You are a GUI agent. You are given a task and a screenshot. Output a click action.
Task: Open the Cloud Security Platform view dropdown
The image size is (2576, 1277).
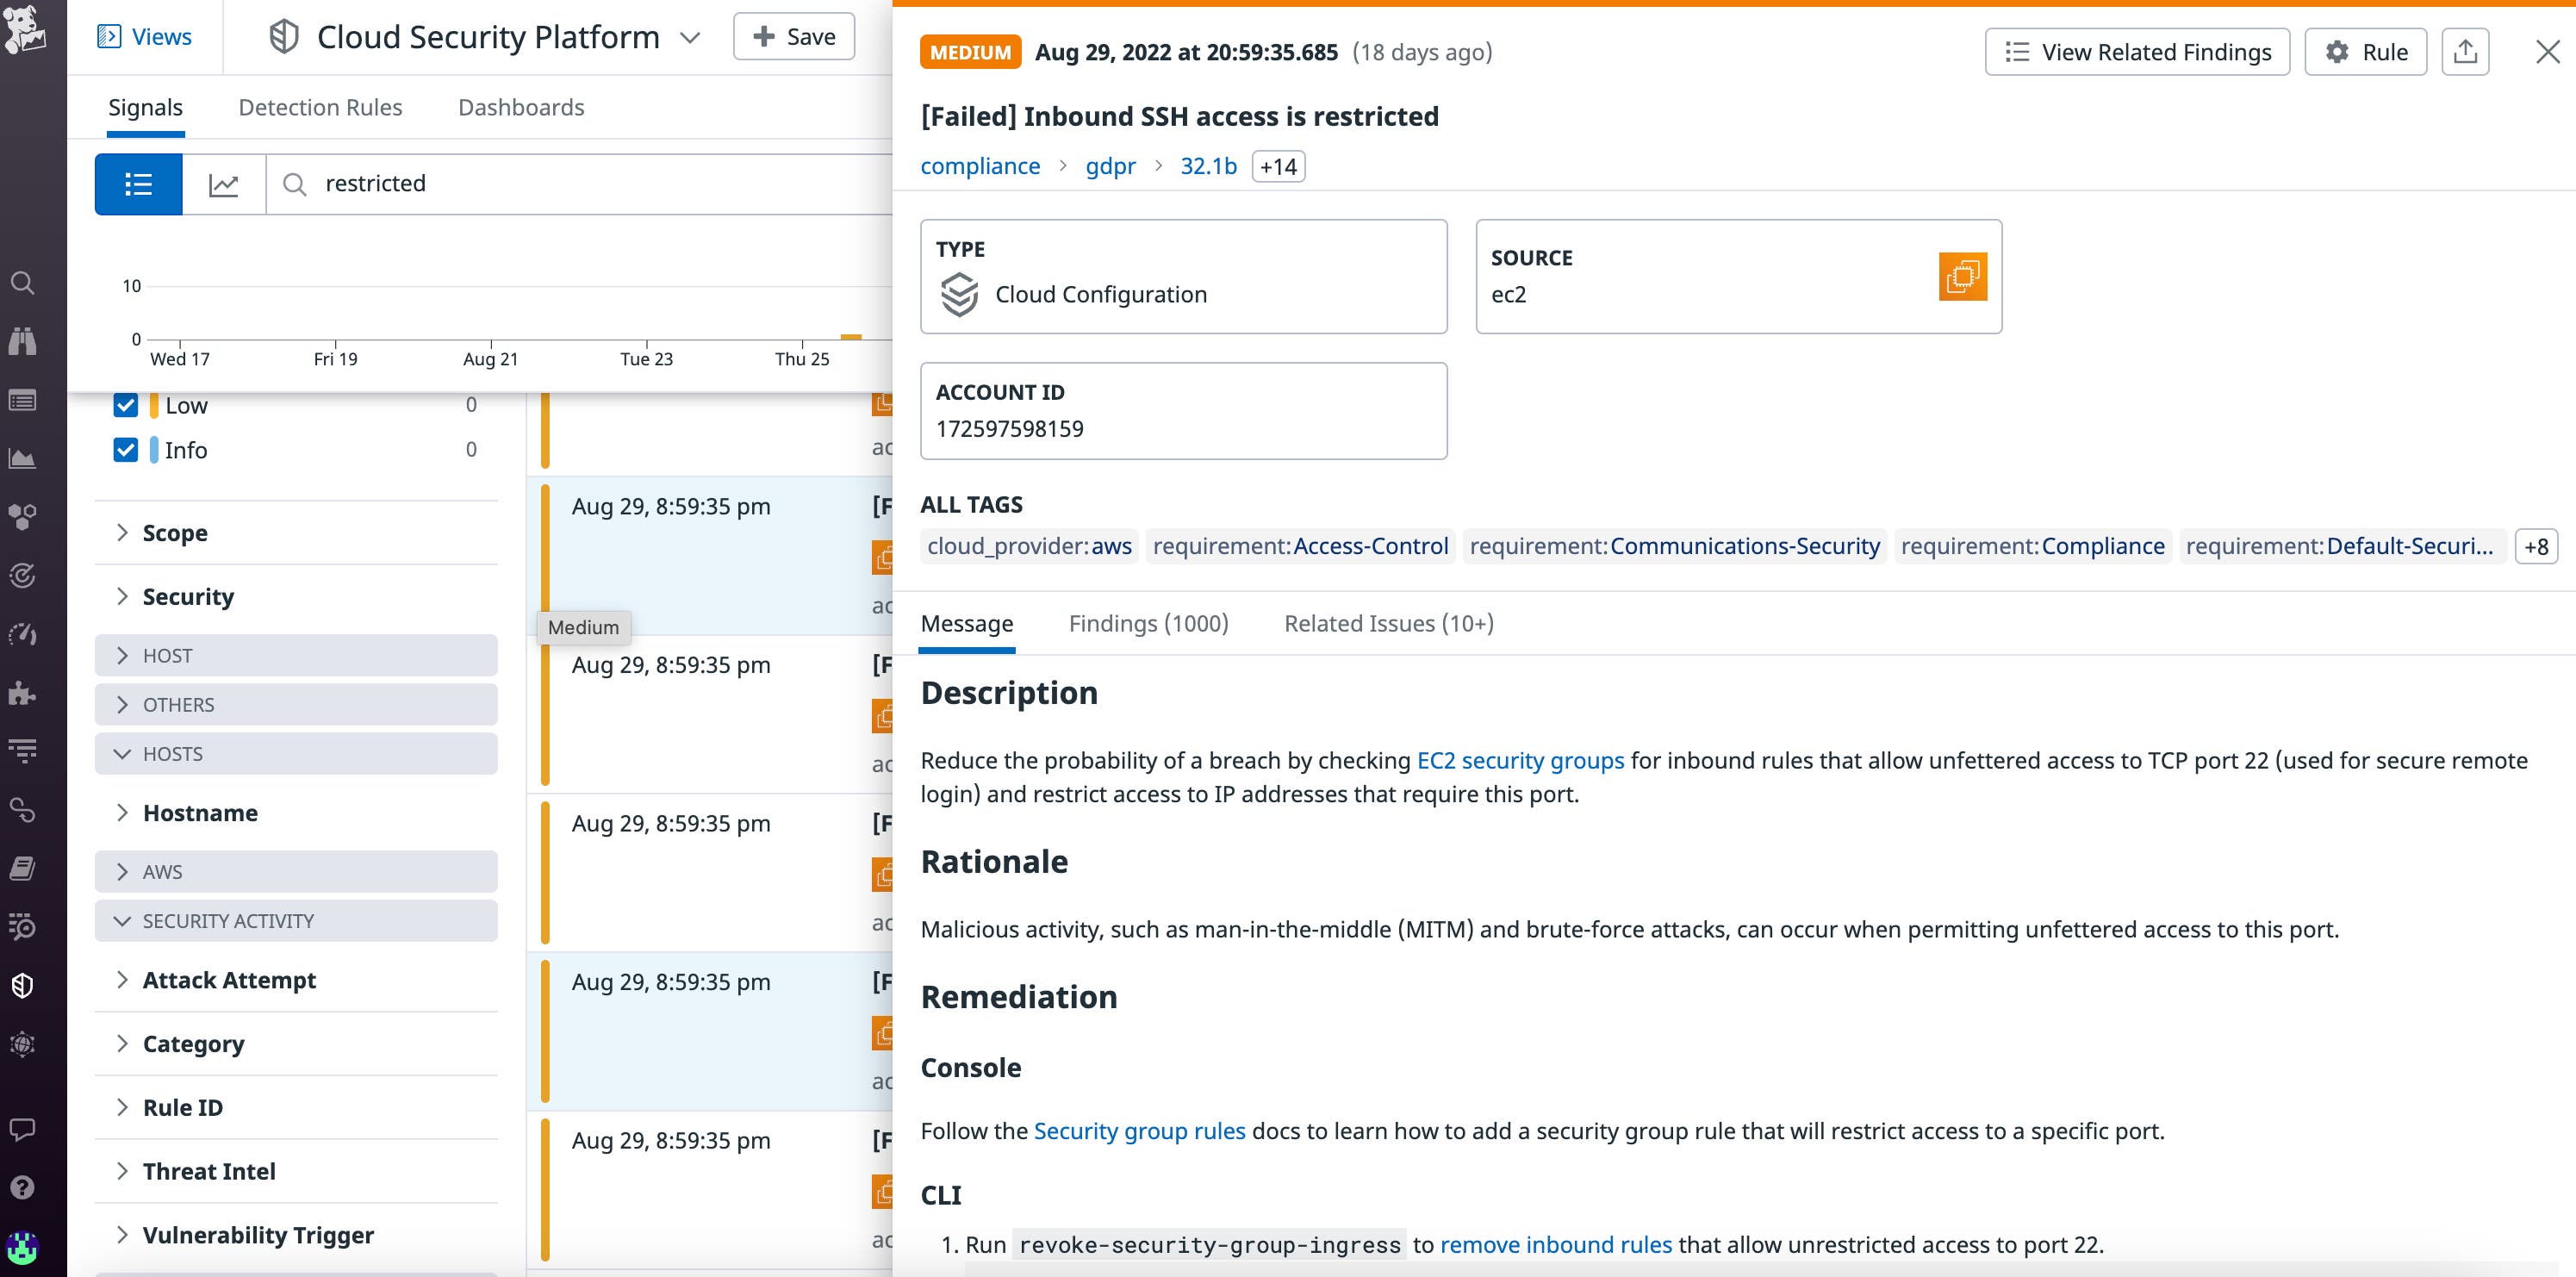point(691,37)
